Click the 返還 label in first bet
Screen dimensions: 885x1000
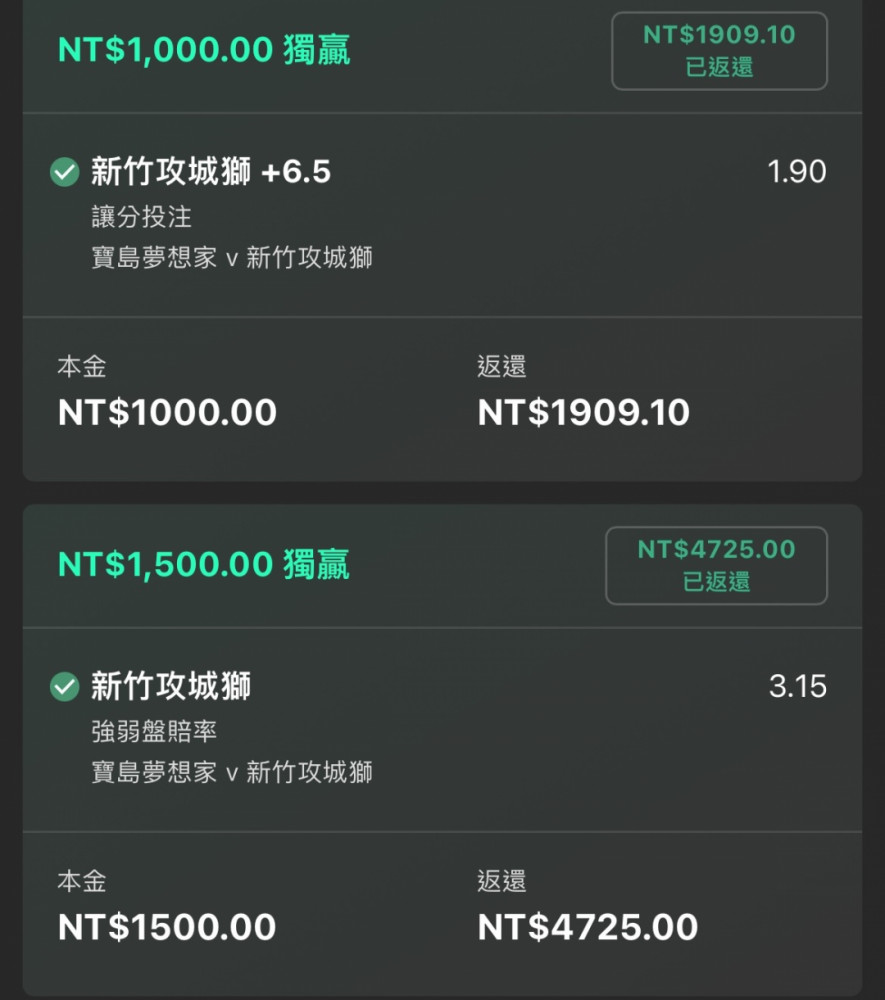coord(502,367)
